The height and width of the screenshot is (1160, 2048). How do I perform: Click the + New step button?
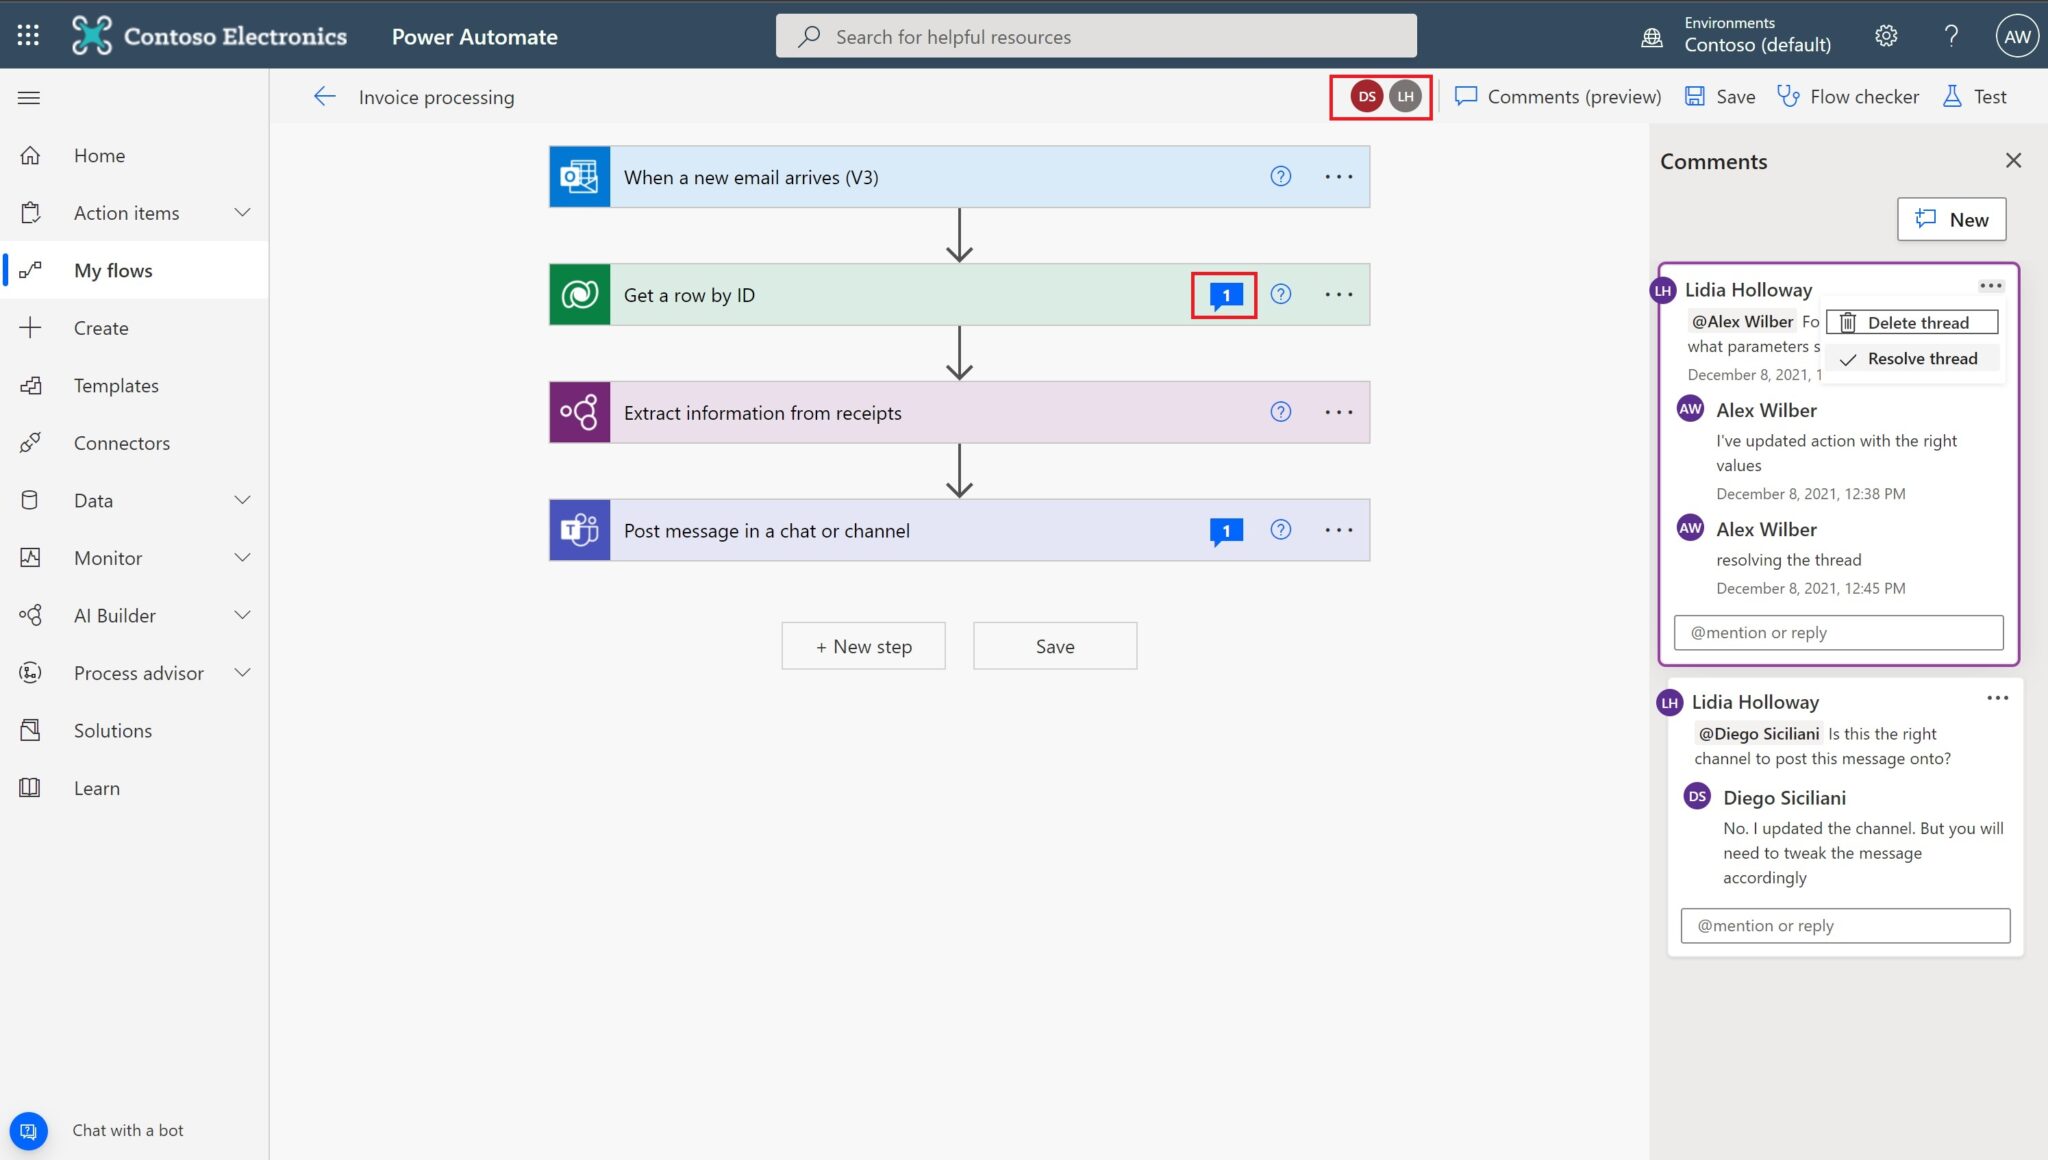pyautogui.click(x=863, y=645)
